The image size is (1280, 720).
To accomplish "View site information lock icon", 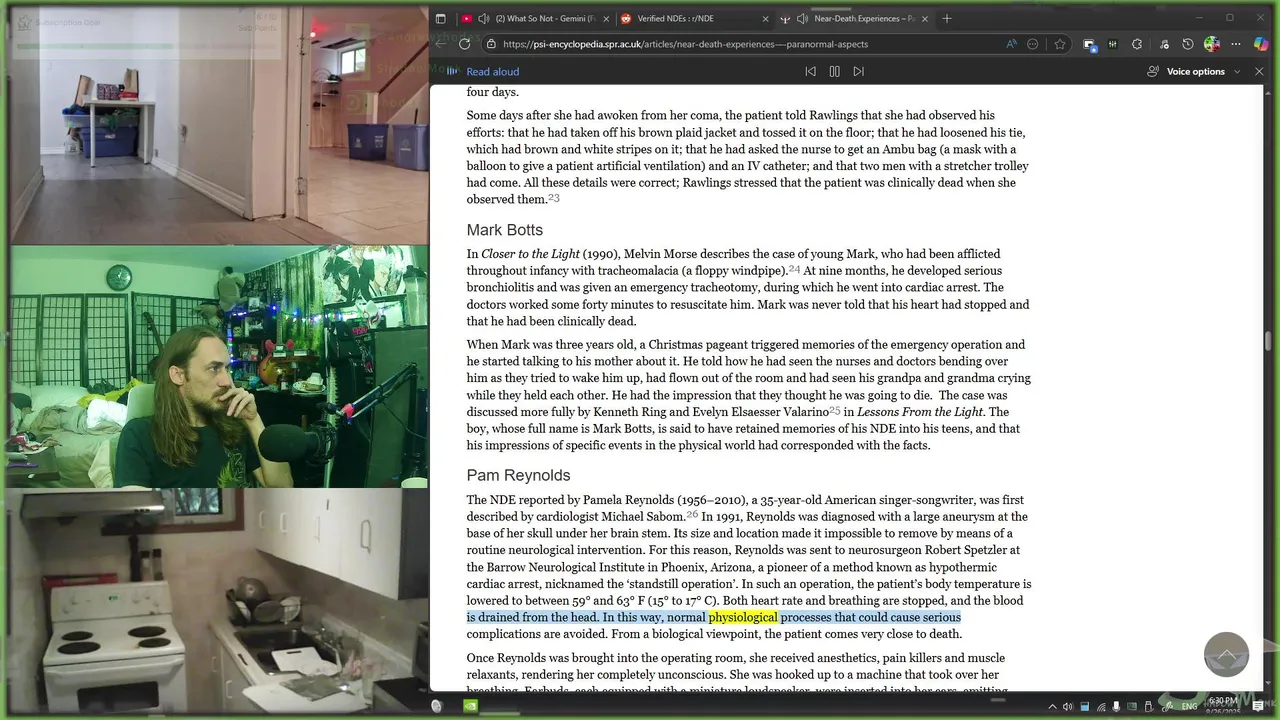I will point(491,44).
